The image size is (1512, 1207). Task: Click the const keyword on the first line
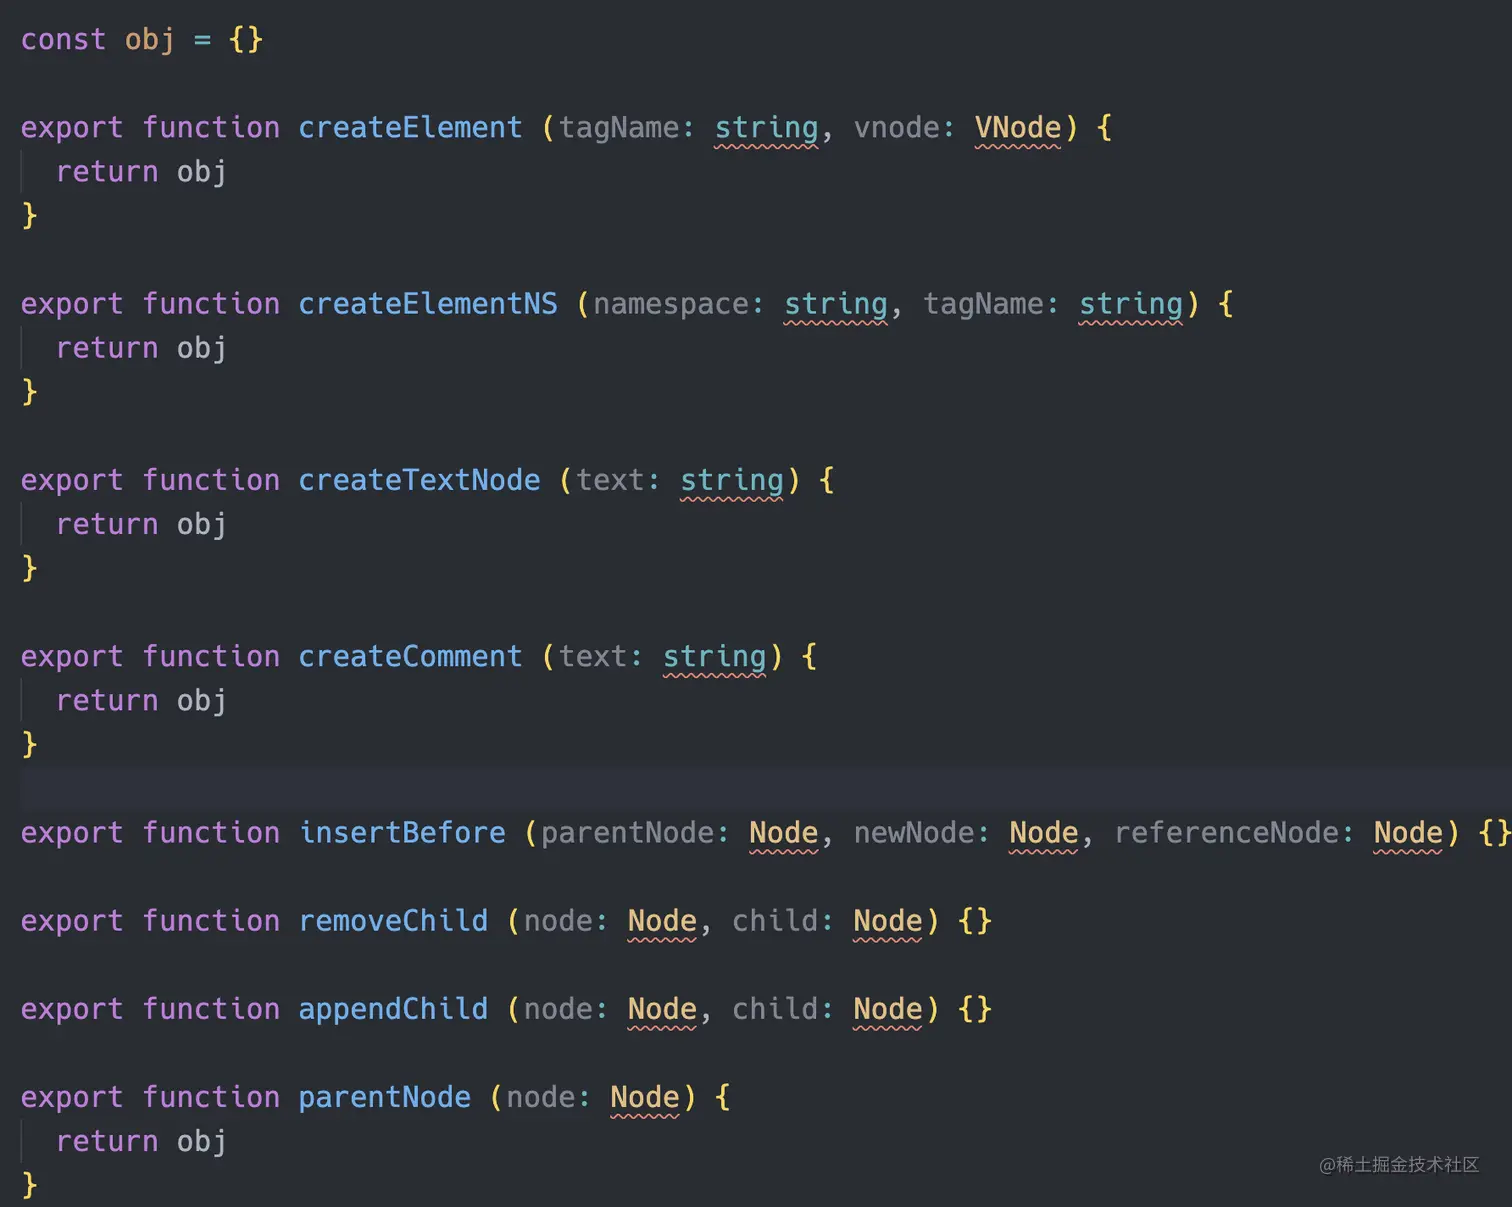click(63, 39)
